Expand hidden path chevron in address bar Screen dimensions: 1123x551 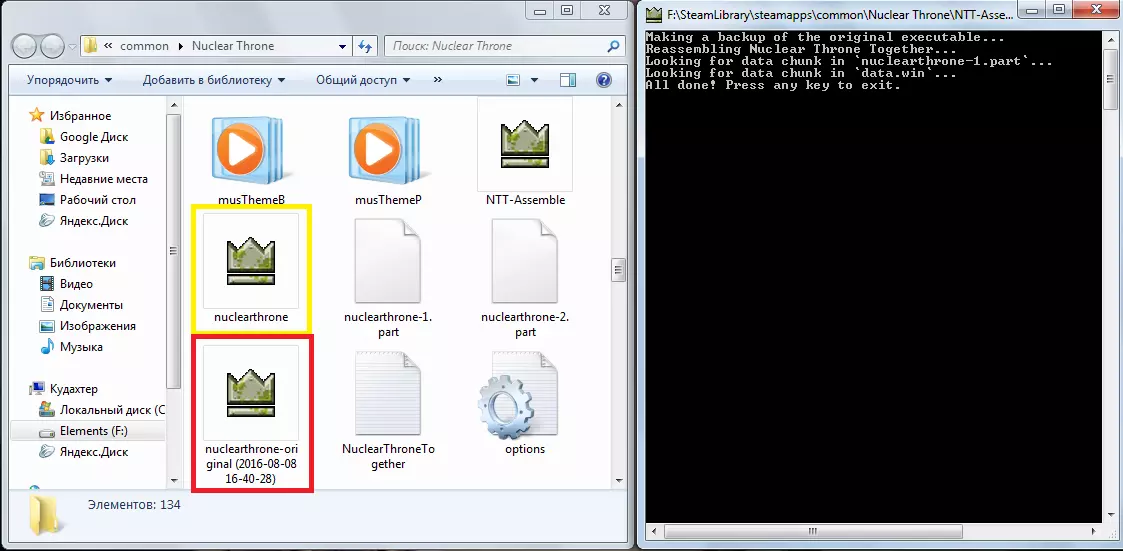[108, 46]
